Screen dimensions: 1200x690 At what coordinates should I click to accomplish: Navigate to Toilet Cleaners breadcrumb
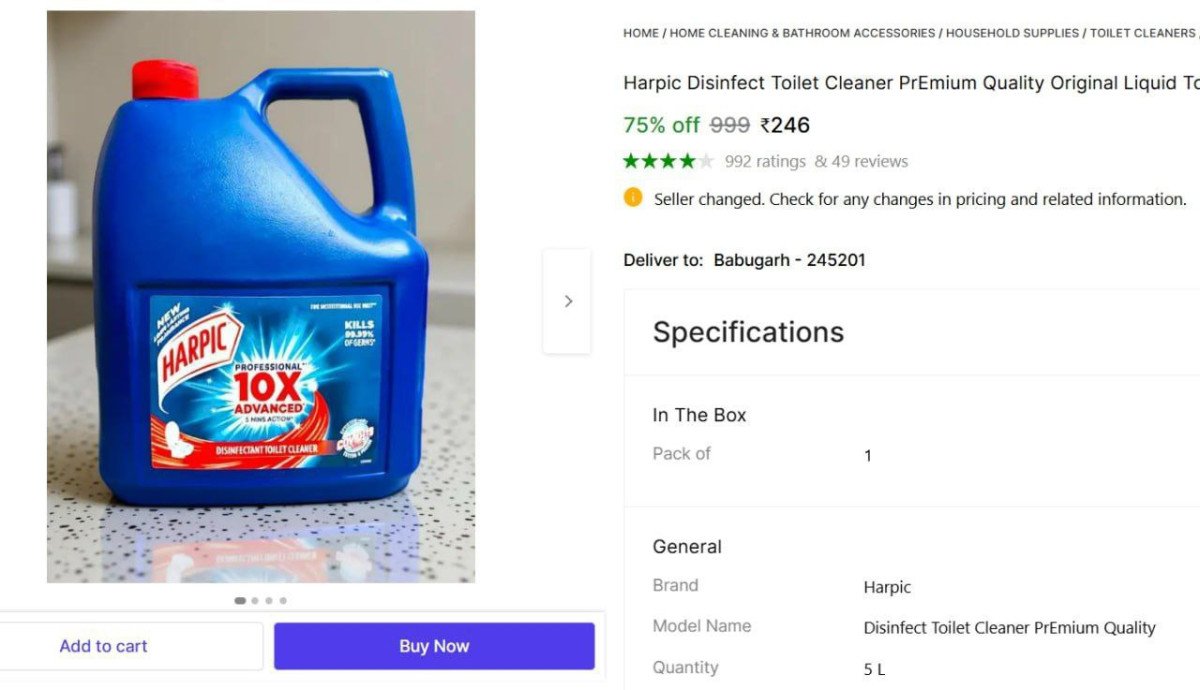[1142, 33]
